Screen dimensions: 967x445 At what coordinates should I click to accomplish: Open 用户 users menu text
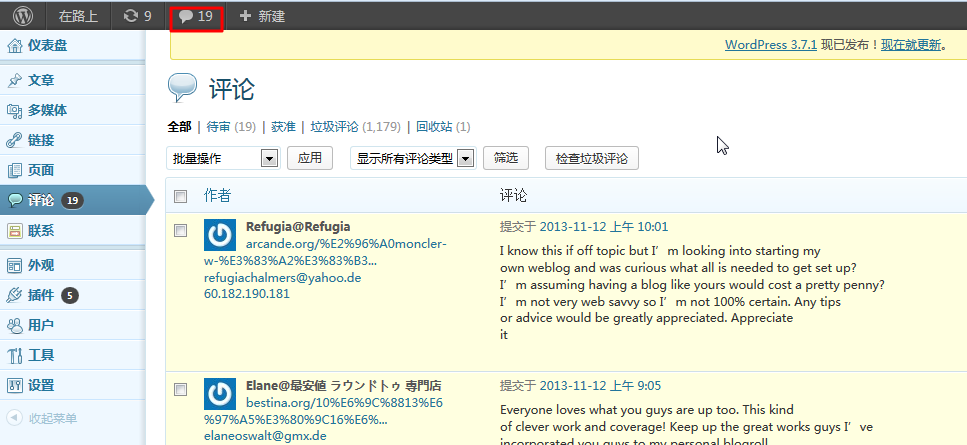(x=41, y=325)
